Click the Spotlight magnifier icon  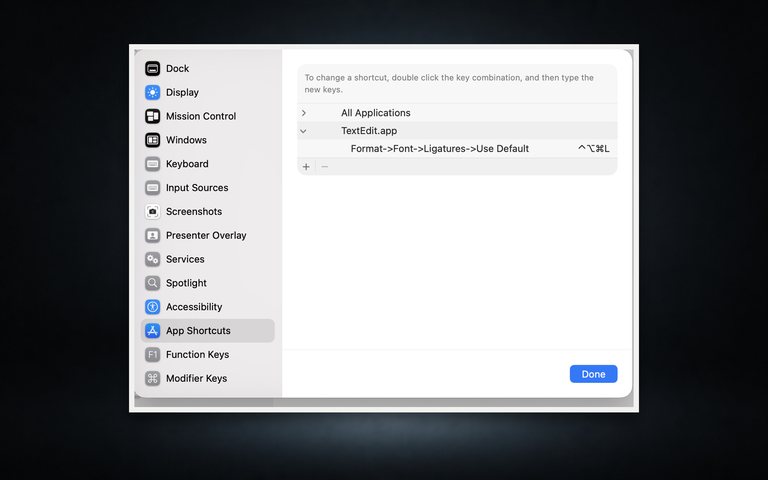tap(152, 283)
